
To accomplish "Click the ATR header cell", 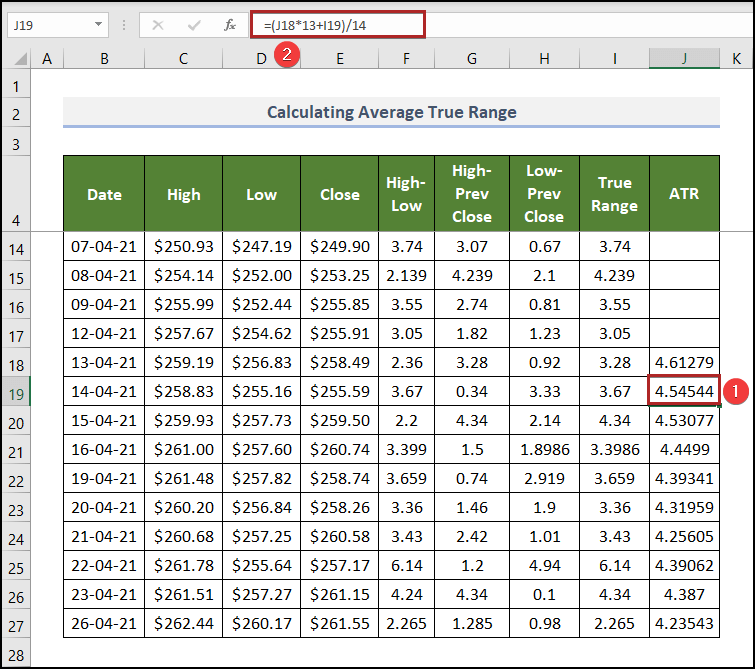I will click(684, 194).
